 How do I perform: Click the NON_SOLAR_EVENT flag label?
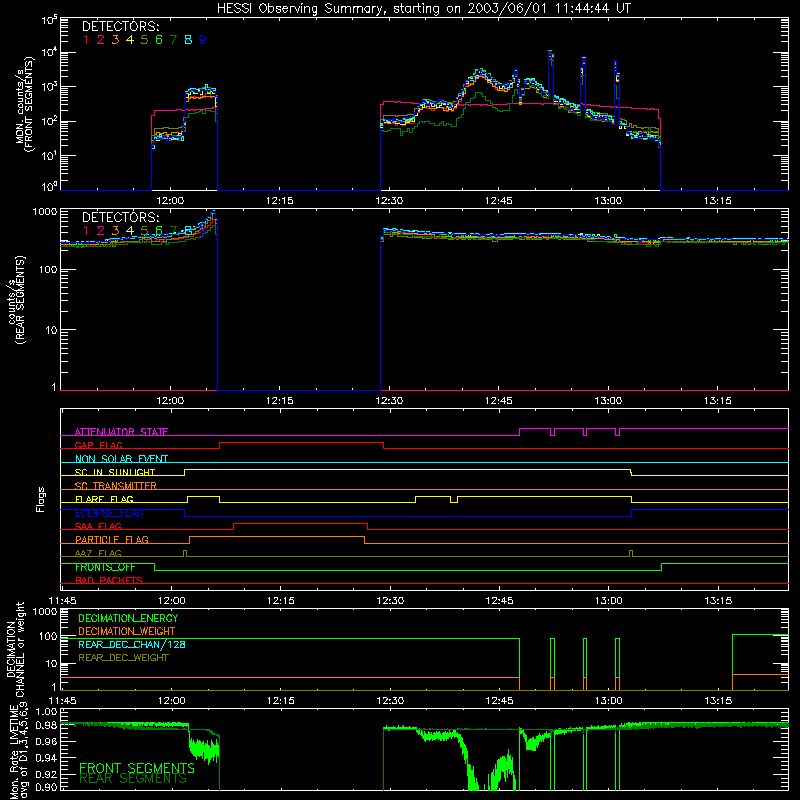(x=121, y=459)
